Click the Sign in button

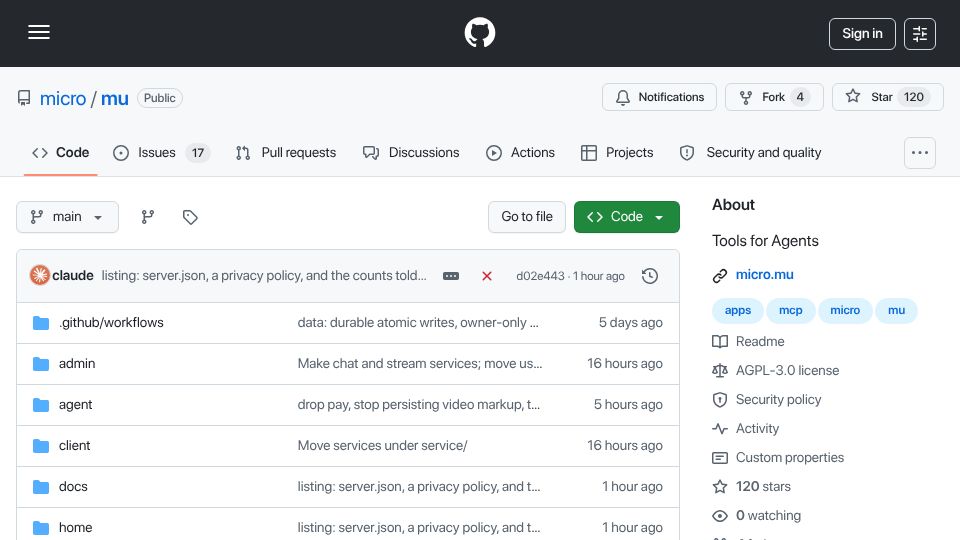click(x=862, y=34)
